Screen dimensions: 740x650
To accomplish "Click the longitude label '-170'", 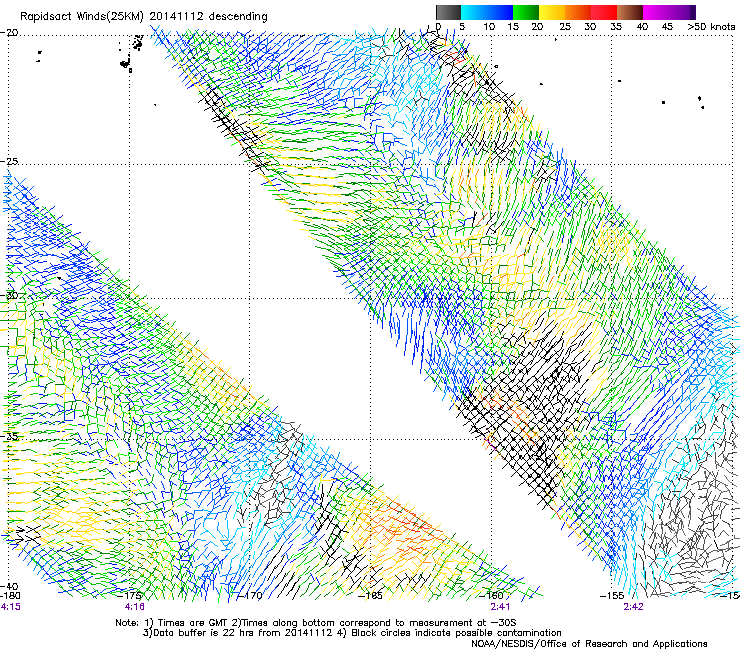I will pyautogui.click(x=249, y=596).
